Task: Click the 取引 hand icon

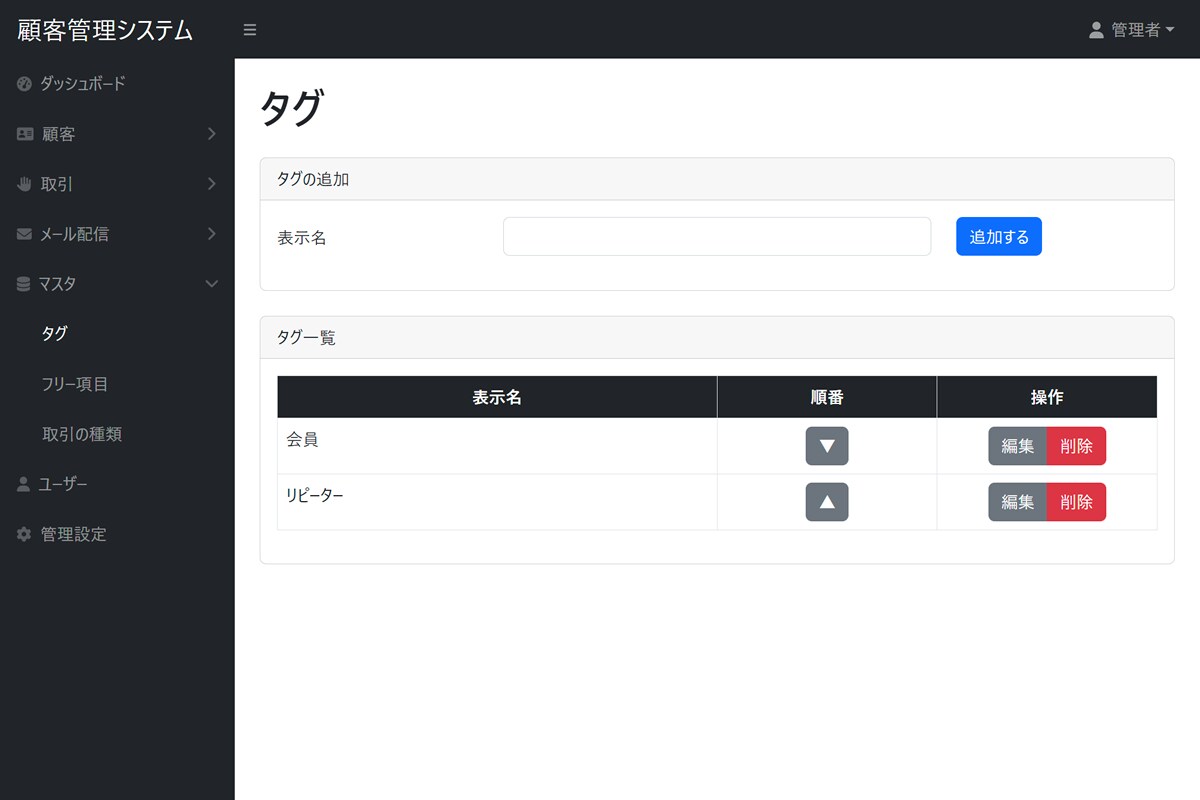Action: (x=25, y=184)
